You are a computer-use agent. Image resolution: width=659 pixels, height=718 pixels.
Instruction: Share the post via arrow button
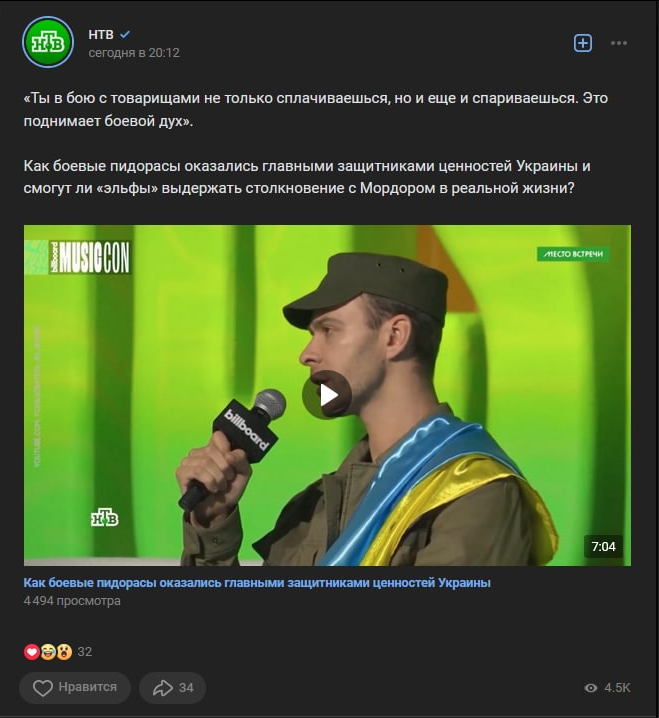pos(173,687)
